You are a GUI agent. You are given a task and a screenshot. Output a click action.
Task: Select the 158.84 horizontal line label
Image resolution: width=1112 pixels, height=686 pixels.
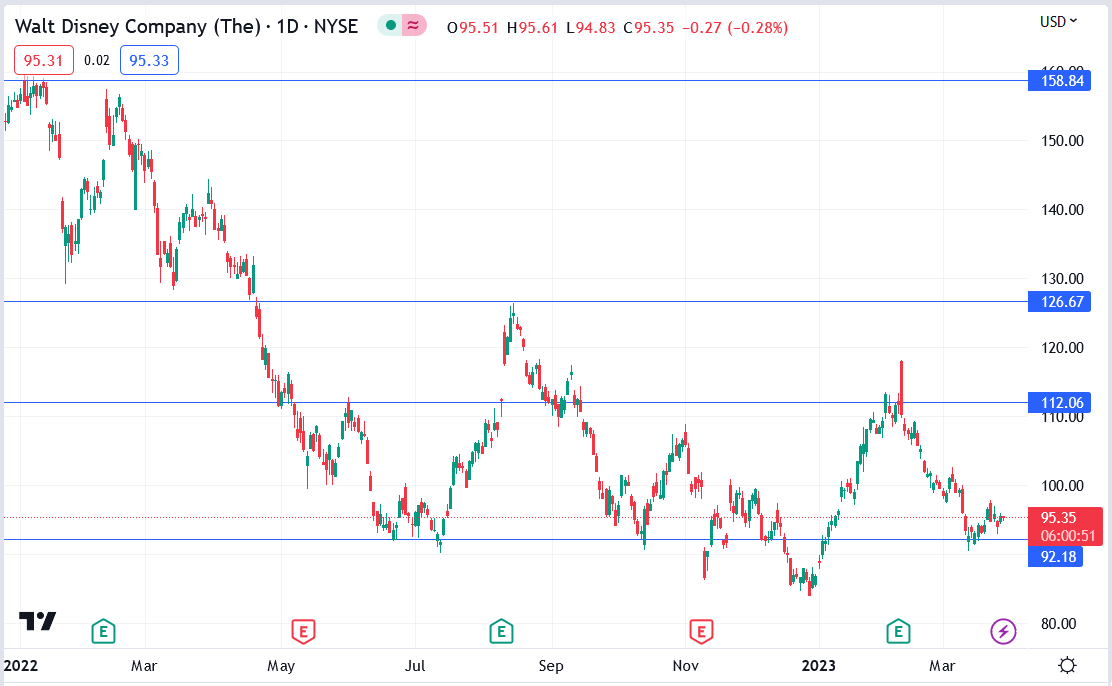1060,81
